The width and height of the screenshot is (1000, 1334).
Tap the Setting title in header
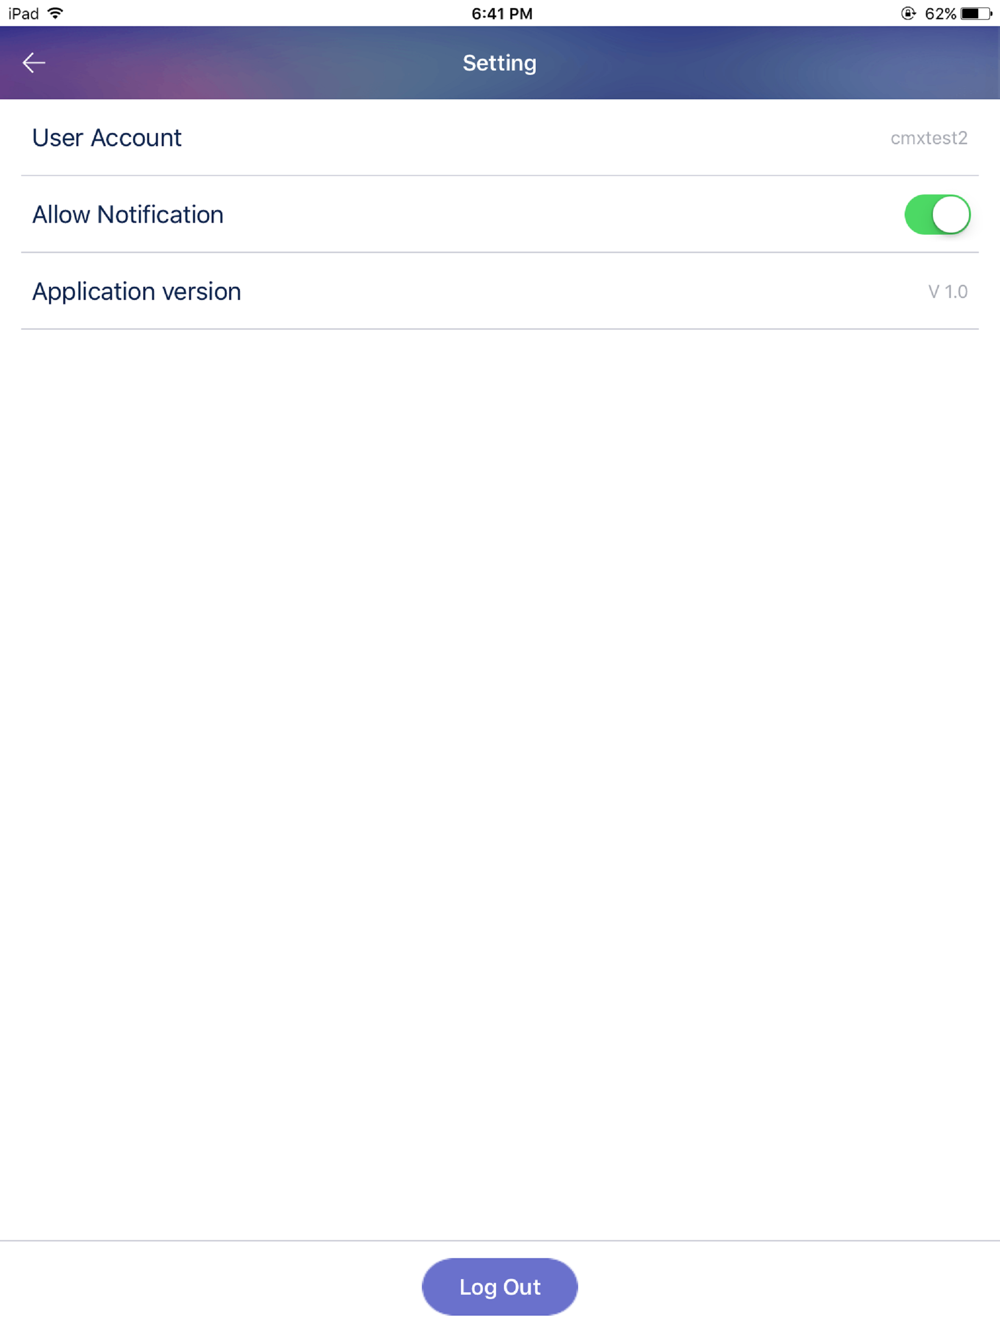pyautogui.click(x=500, y=63)
